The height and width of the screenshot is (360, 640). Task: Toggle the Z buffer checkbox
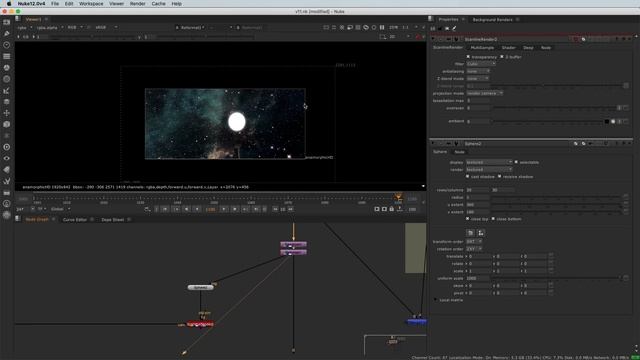[502, 57]
